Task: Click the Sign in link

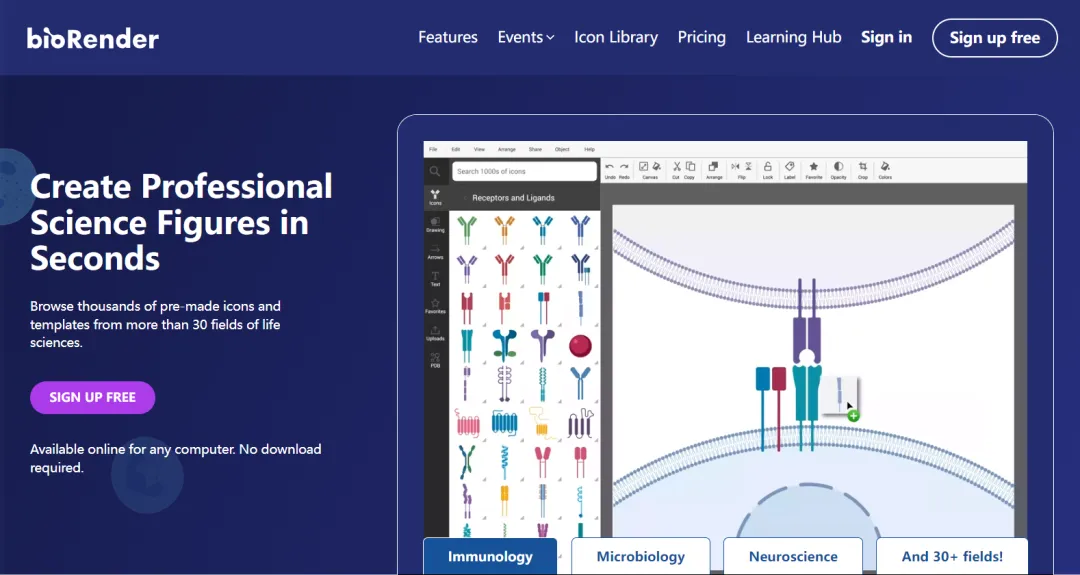Action: [x=886, y=37]
